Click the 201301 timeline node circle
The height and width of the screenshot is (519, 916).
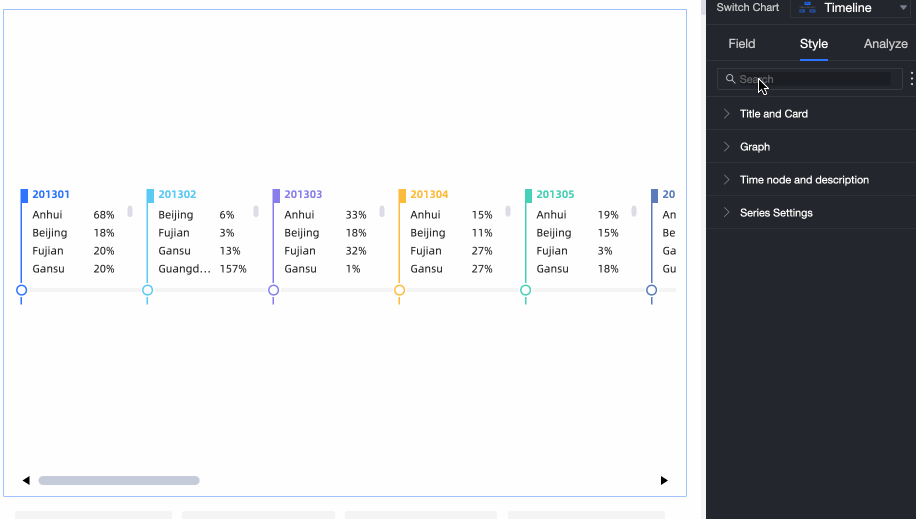[21, 291]
